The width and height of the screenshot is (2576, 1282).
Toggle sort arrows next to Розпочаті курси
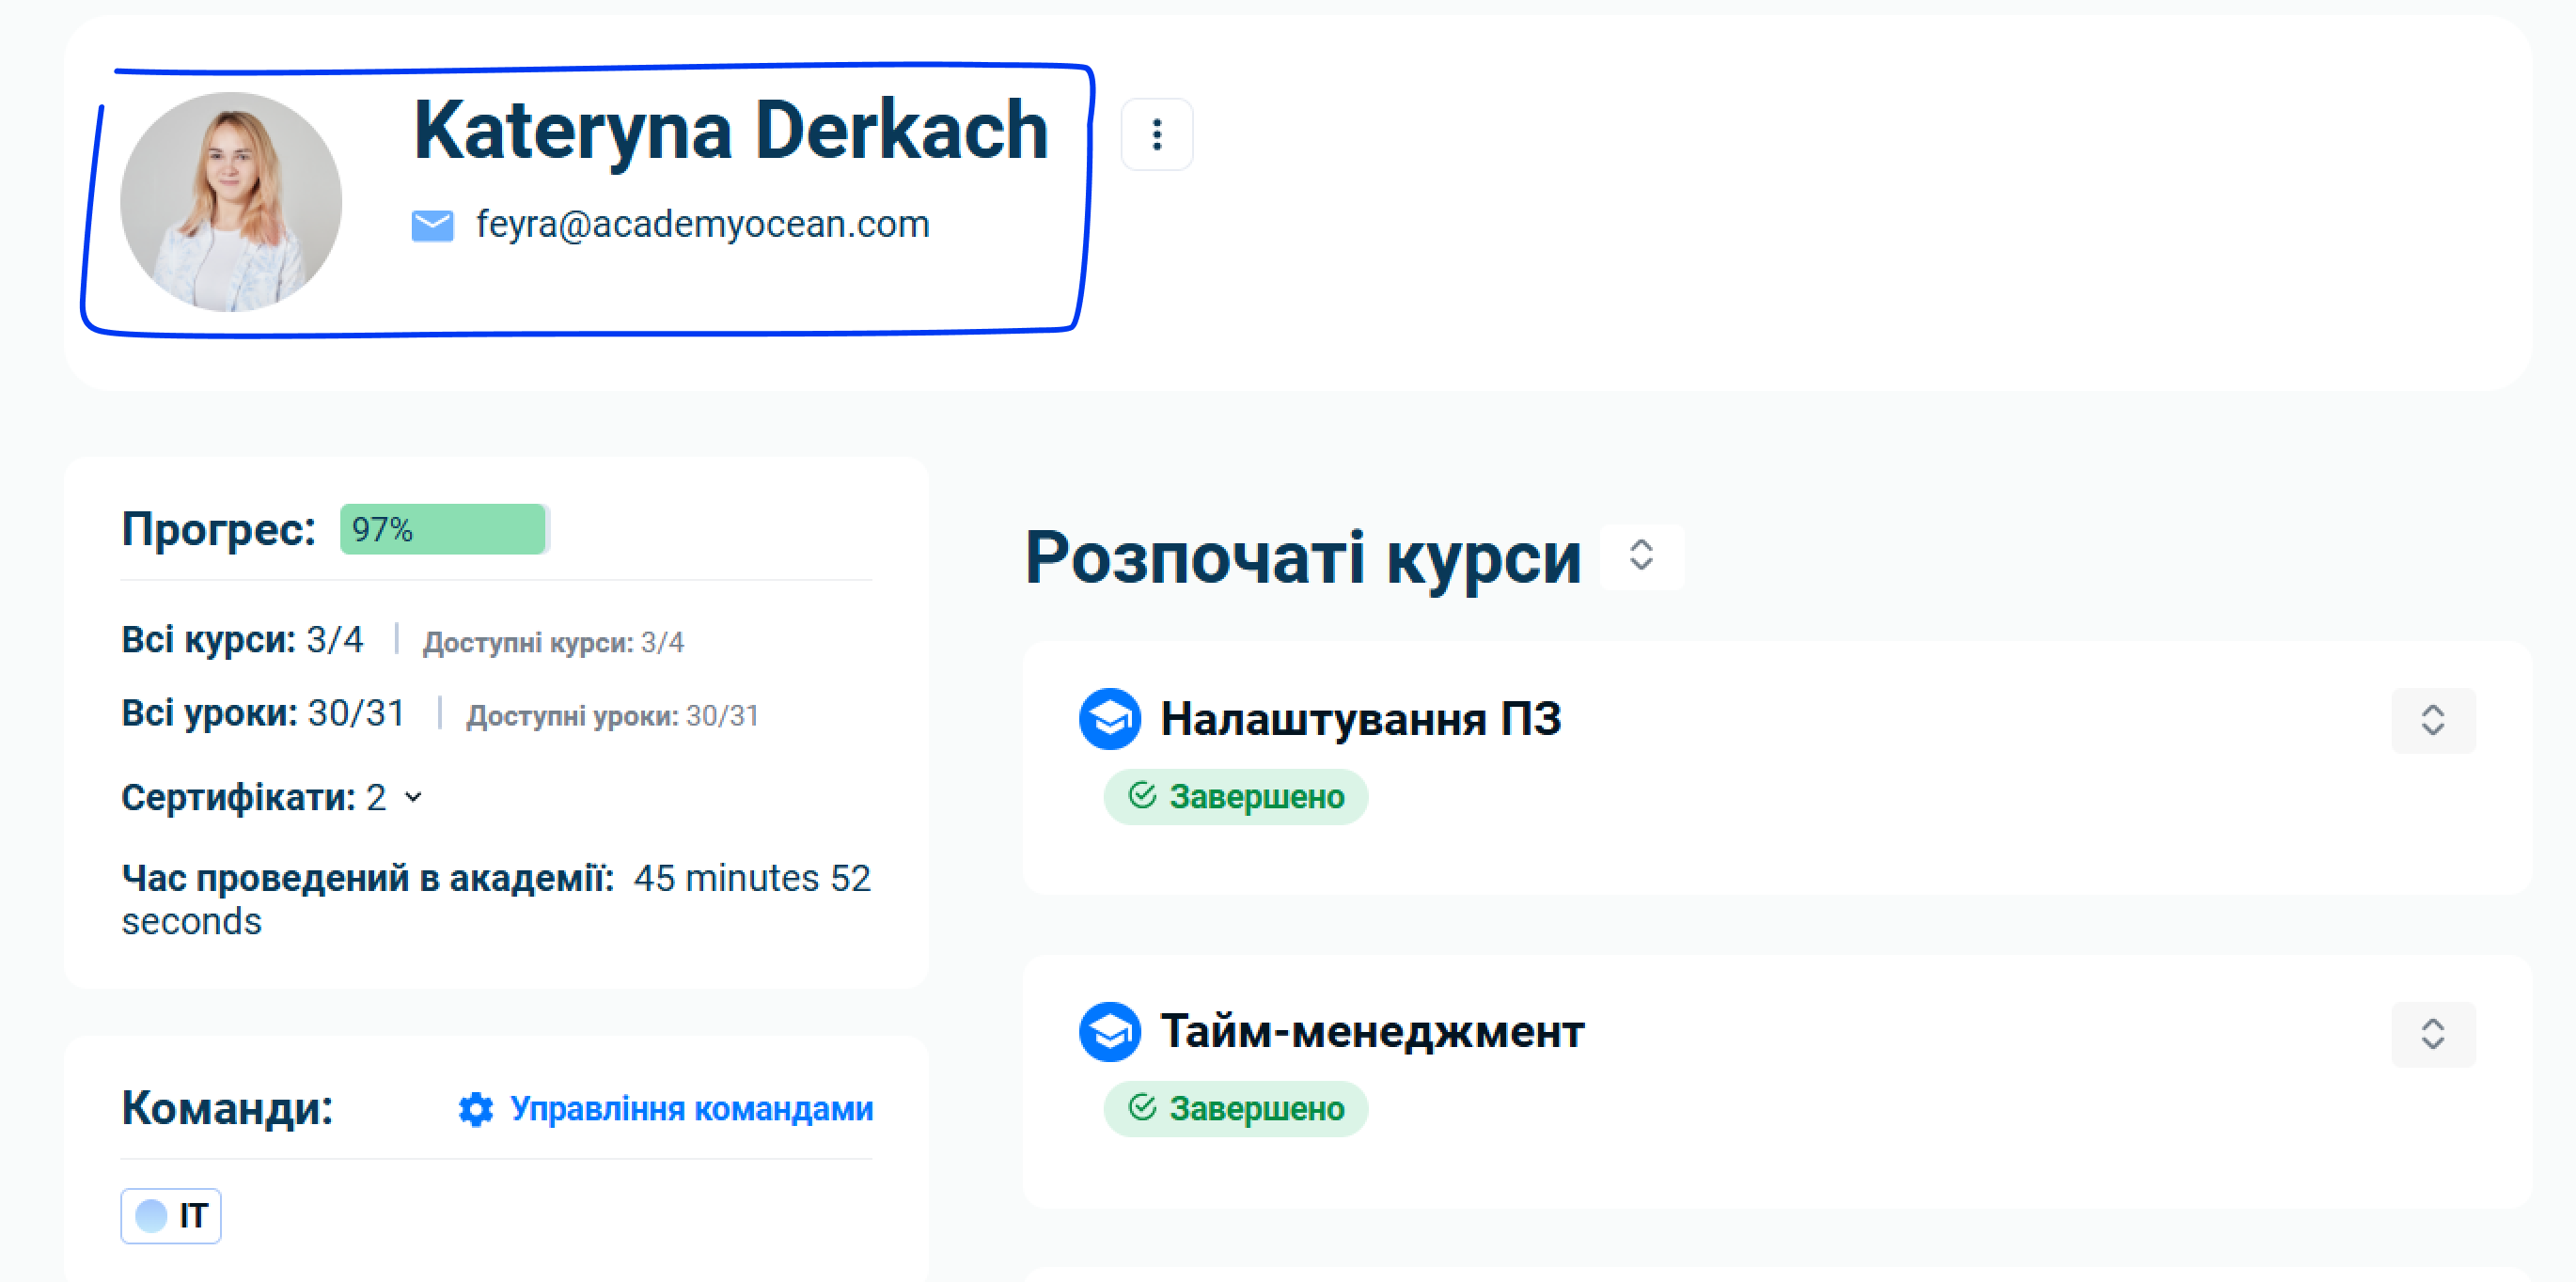1641,555
